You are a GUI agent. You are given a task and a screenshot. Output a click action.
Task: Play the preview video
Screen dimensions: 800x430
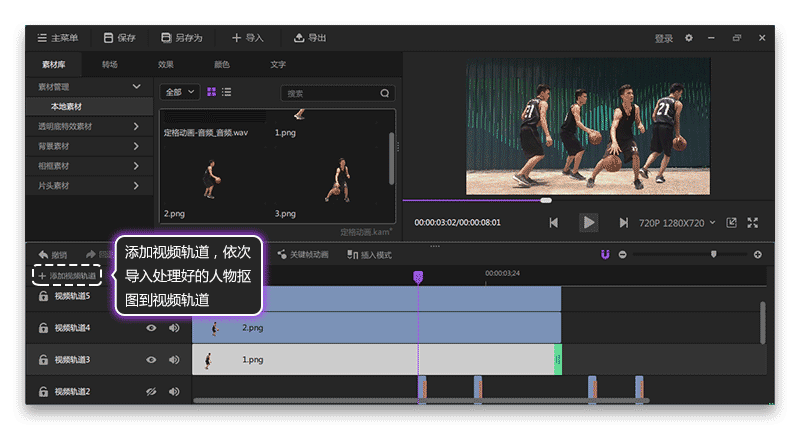pyautogui.click(x=589, y=223)
